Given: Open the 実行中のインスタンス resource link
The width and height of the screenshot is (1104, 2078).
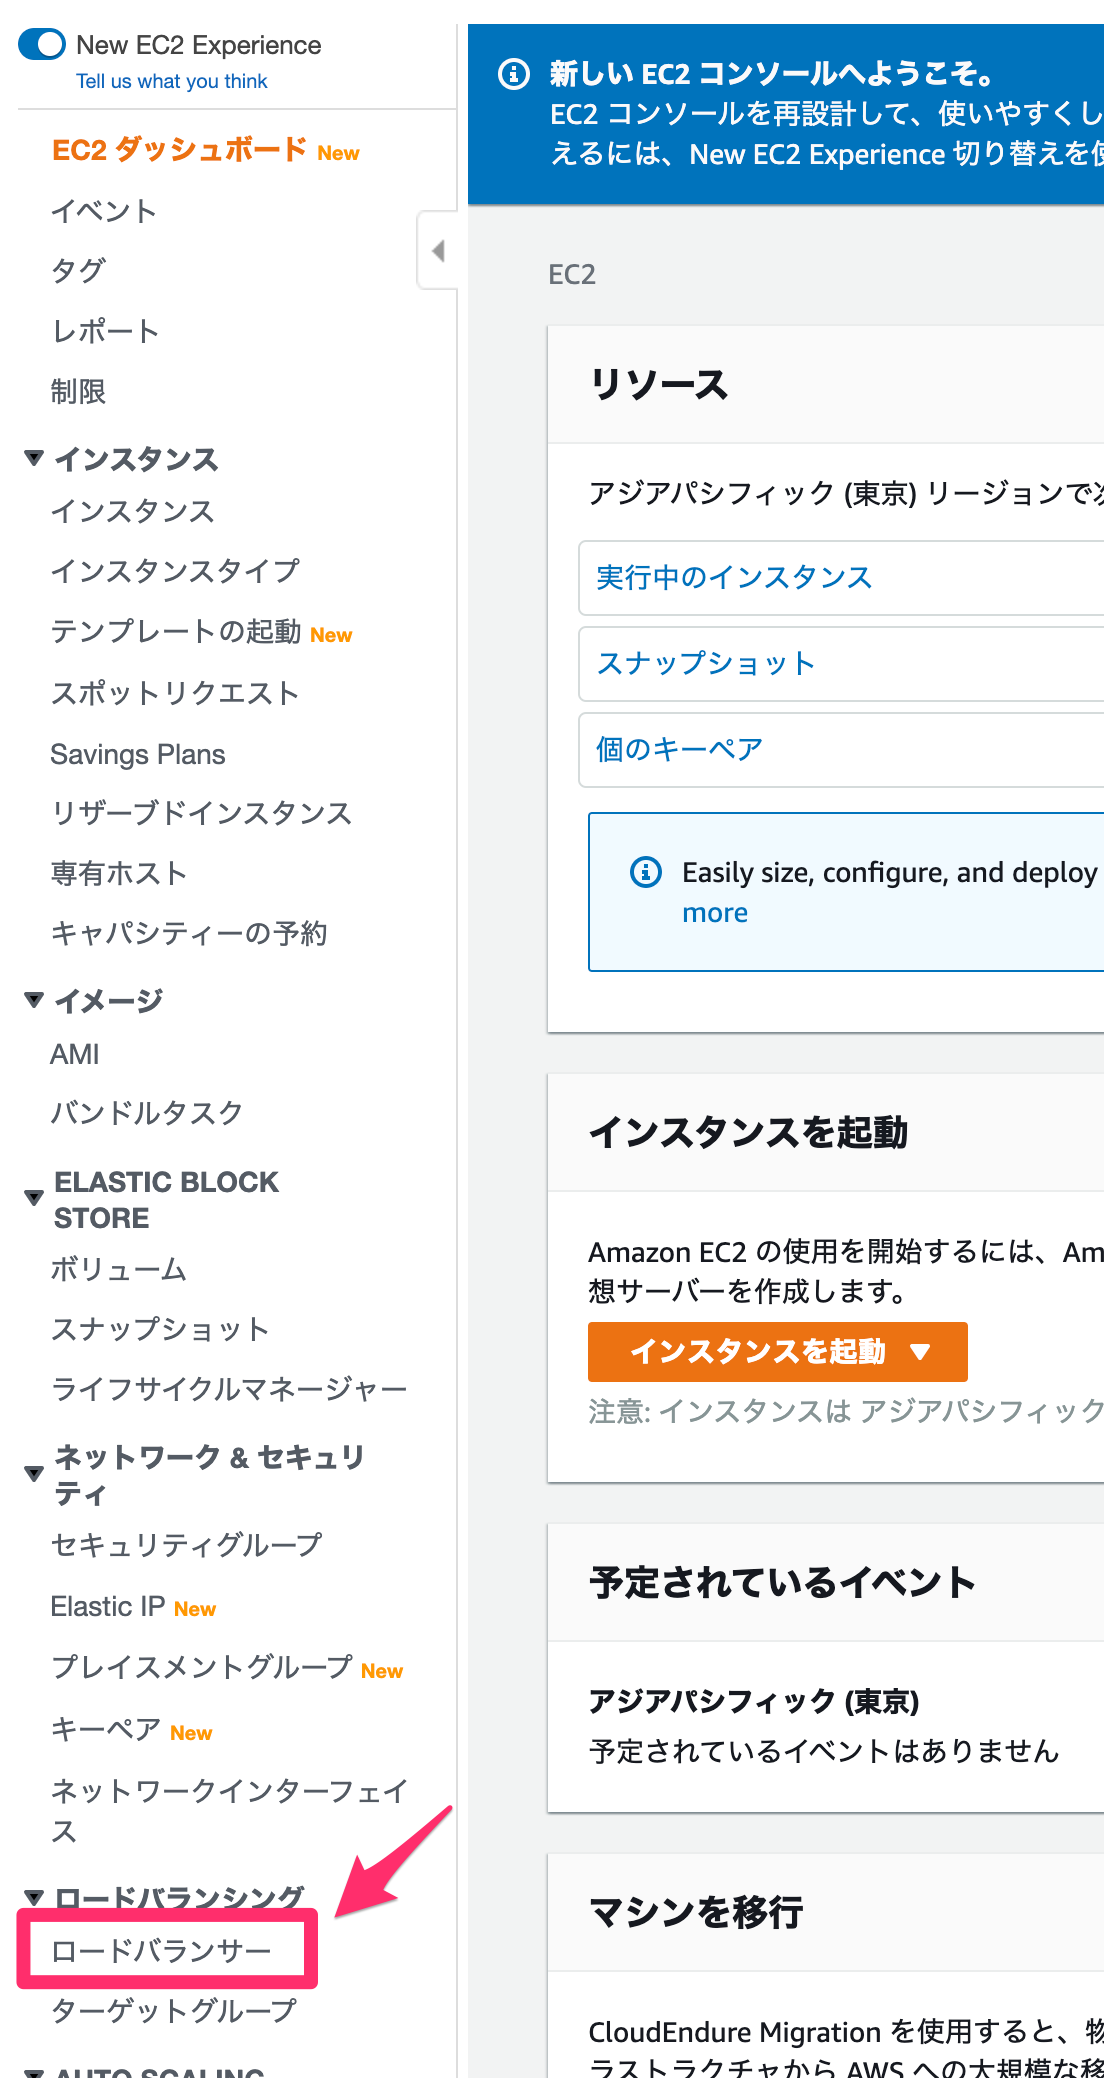Looking at the screenshot, I should 732,578.
